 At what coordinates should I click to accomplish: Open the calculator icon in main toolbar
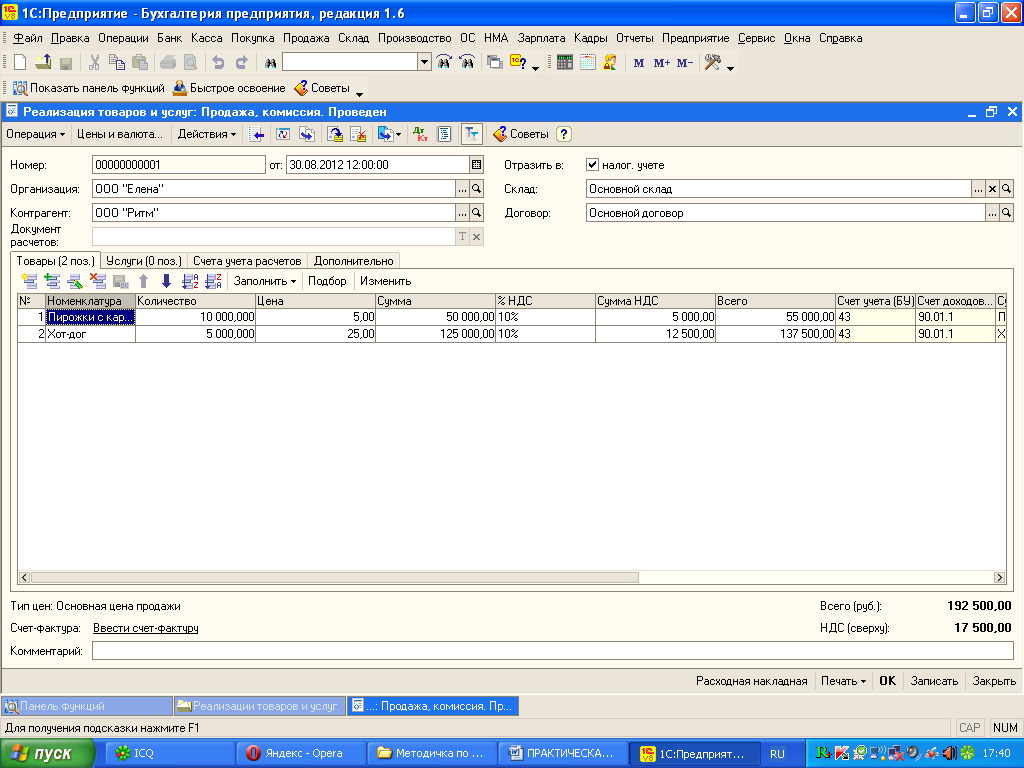point(565,63)
